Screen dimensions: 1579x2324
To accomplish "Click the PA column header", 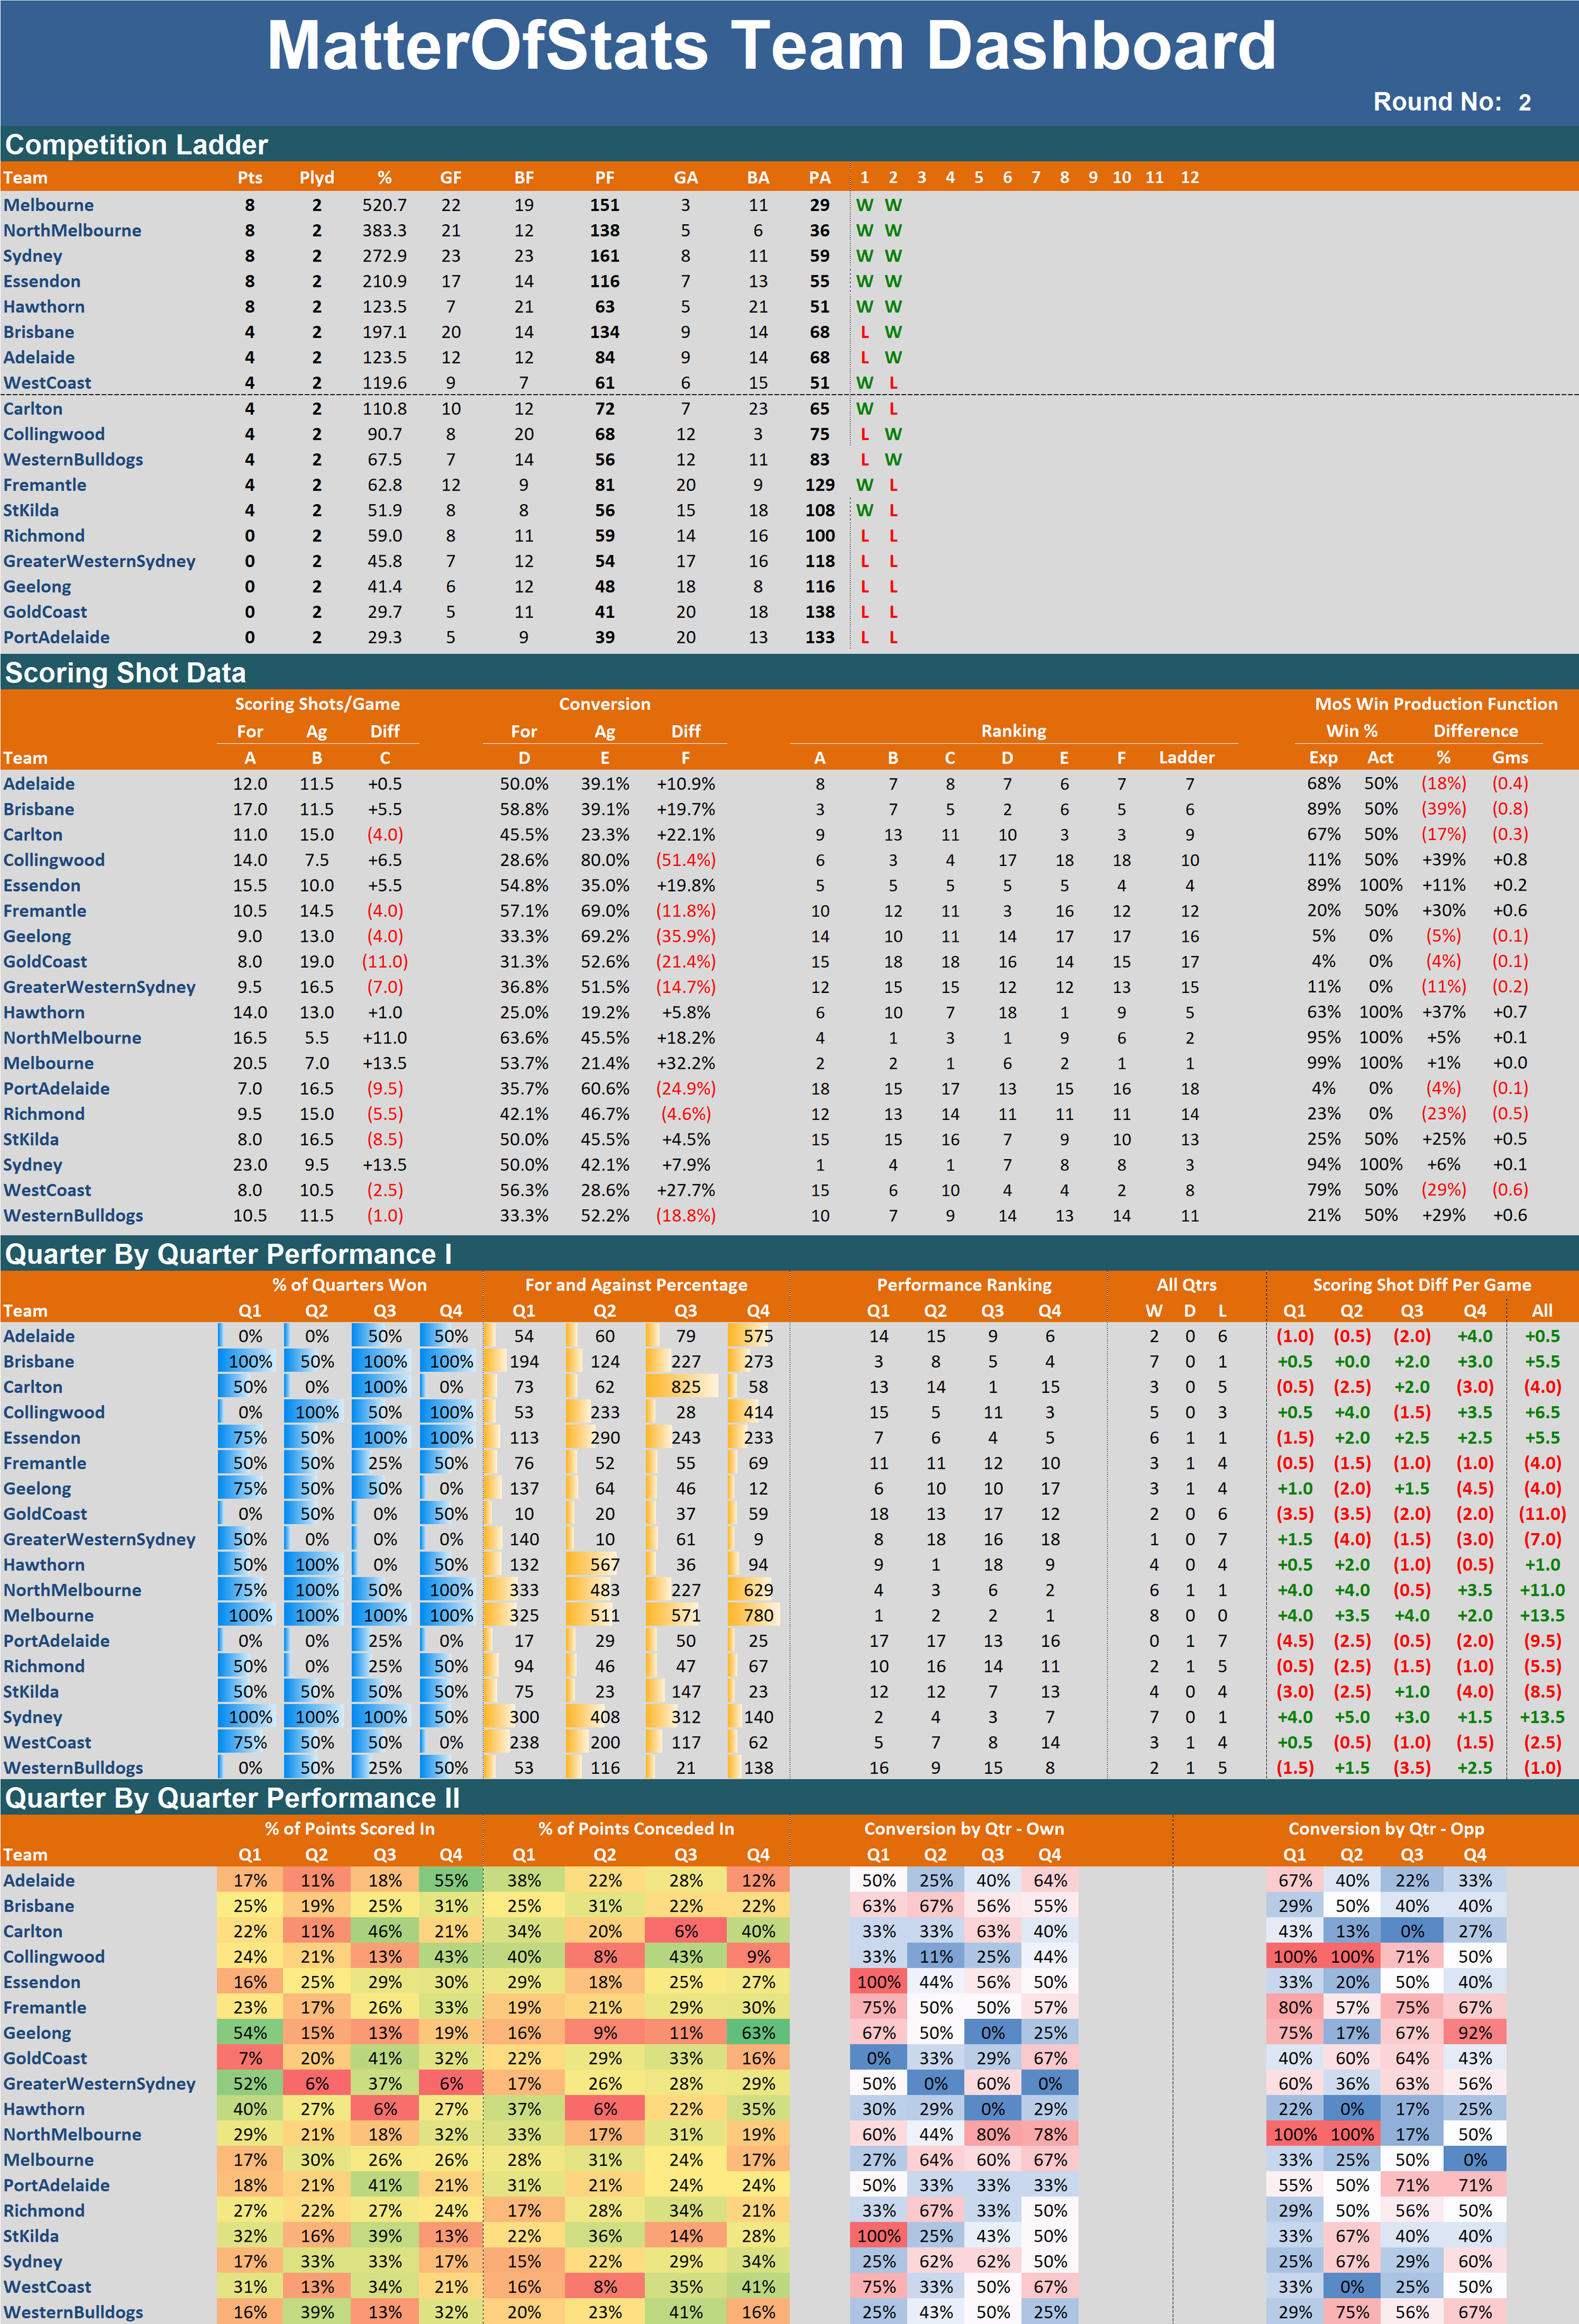I will click(x=820, y=178).
